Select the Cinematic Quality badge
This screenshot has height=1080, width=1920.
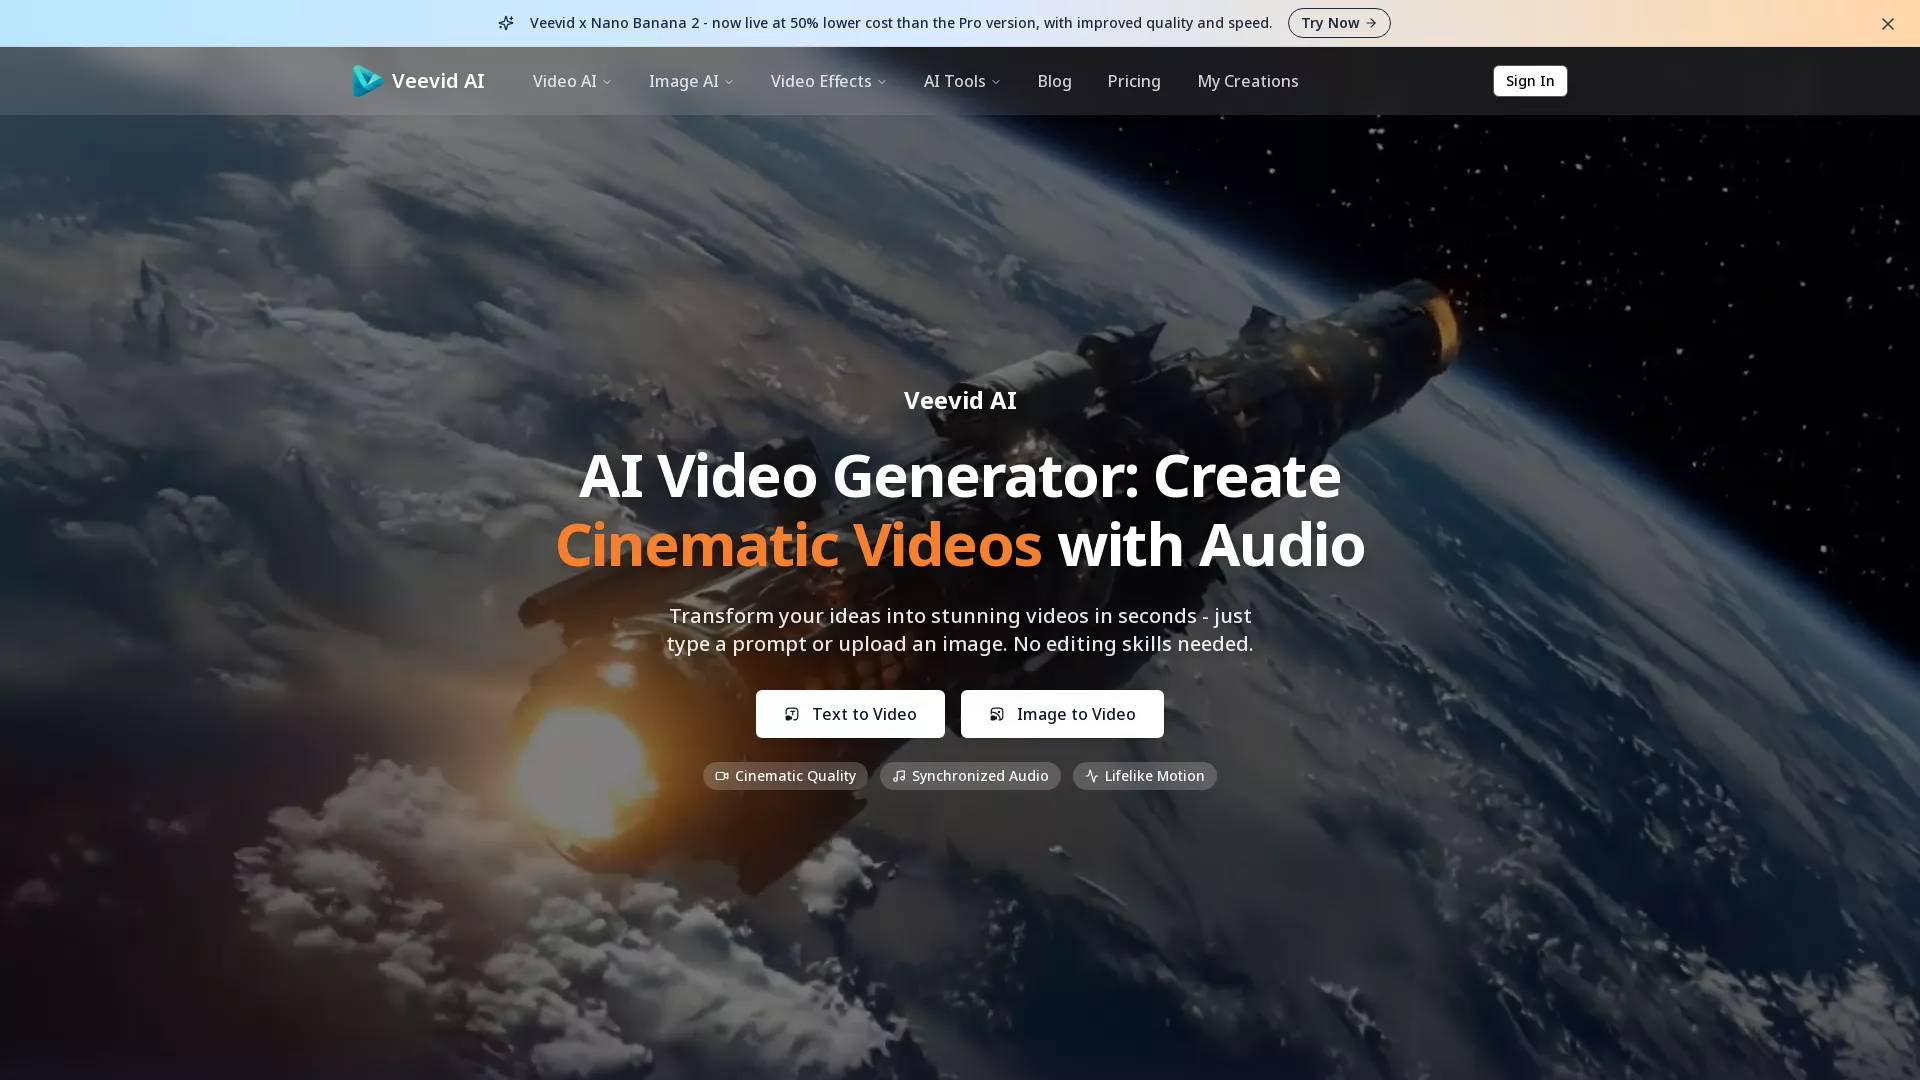784,776
